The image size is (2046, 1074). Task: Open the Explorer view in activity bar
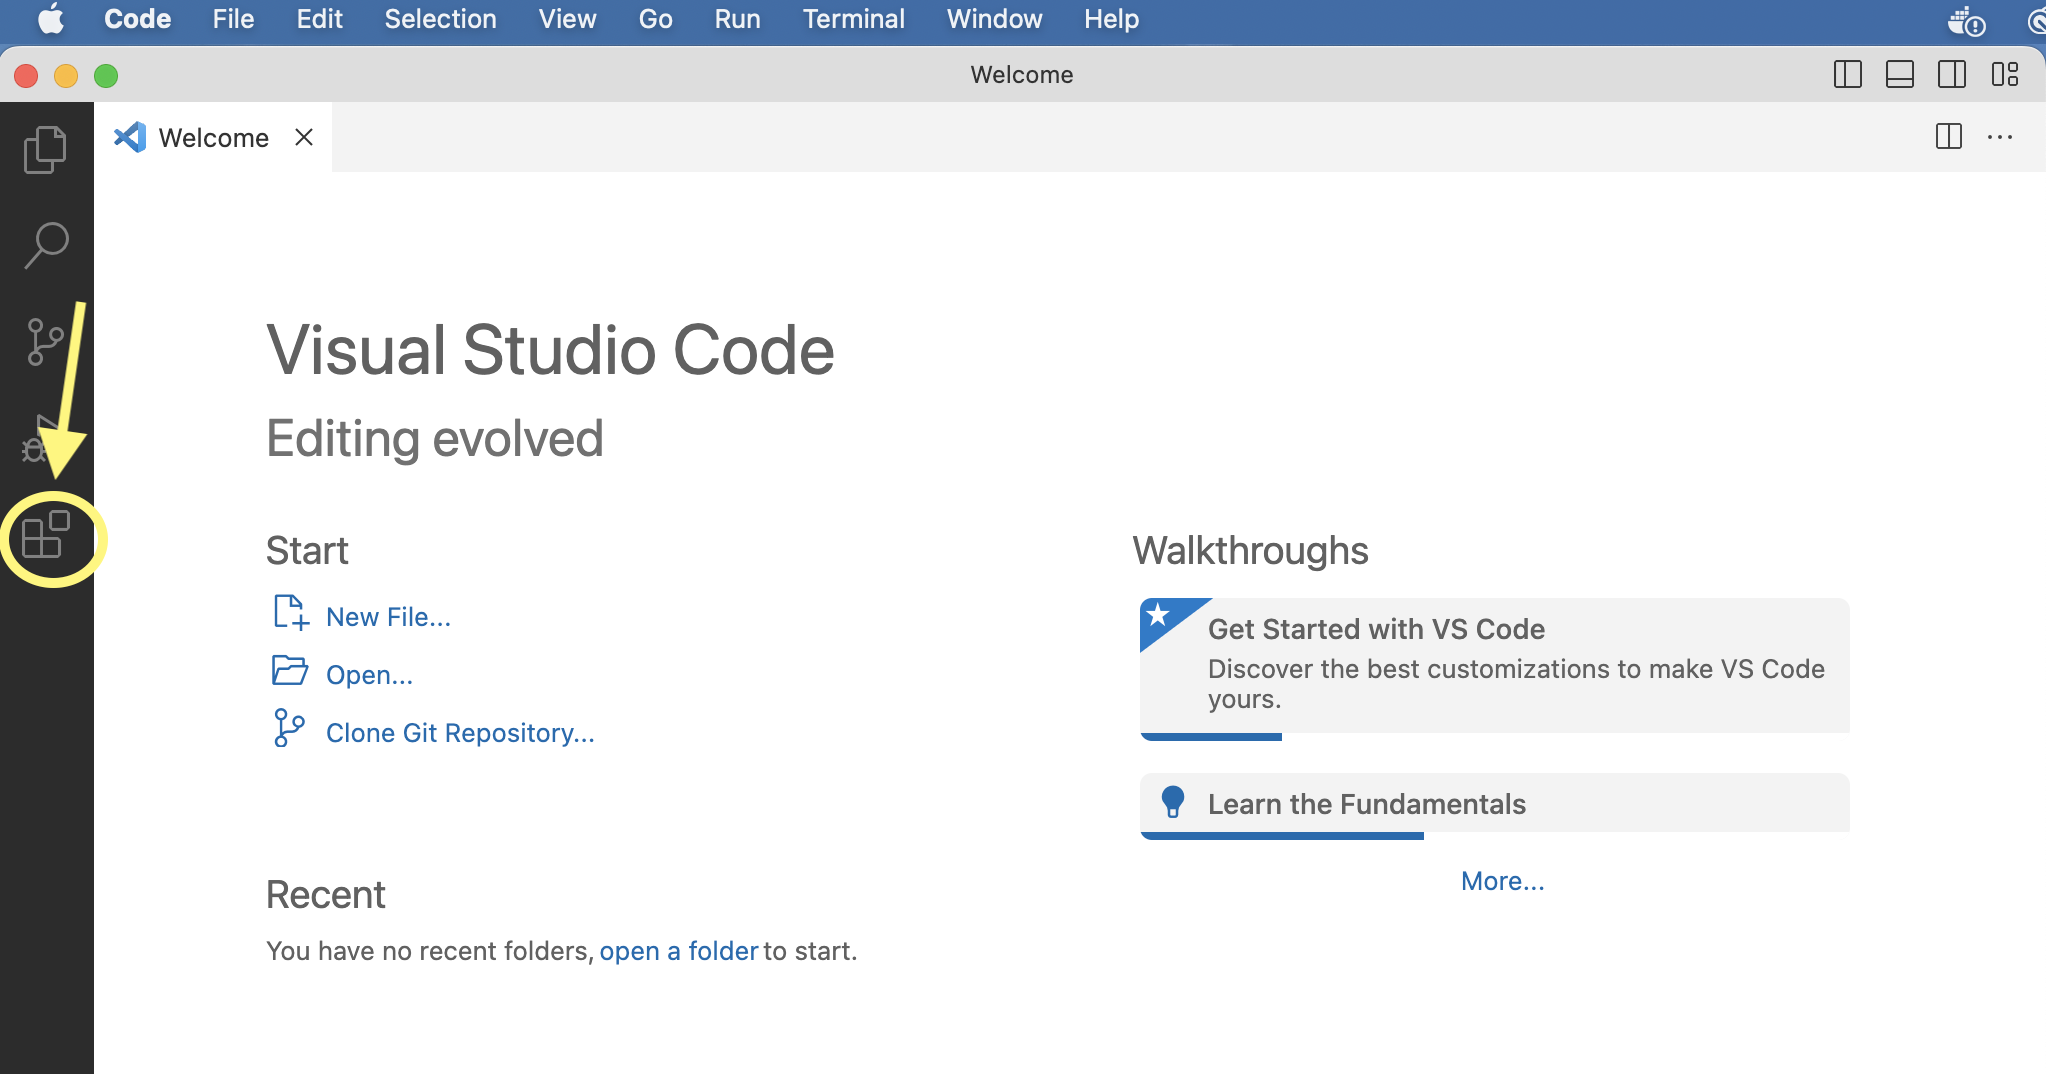[45, 150]
